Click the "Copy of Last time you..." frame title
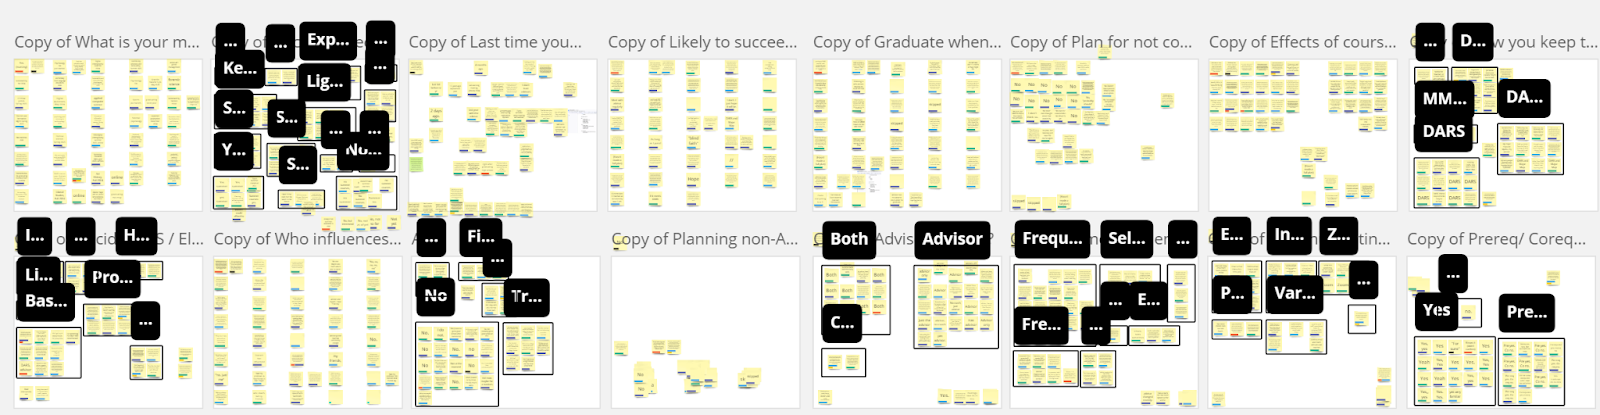This screenshot has width=1600, height=415. coord(495,42)
